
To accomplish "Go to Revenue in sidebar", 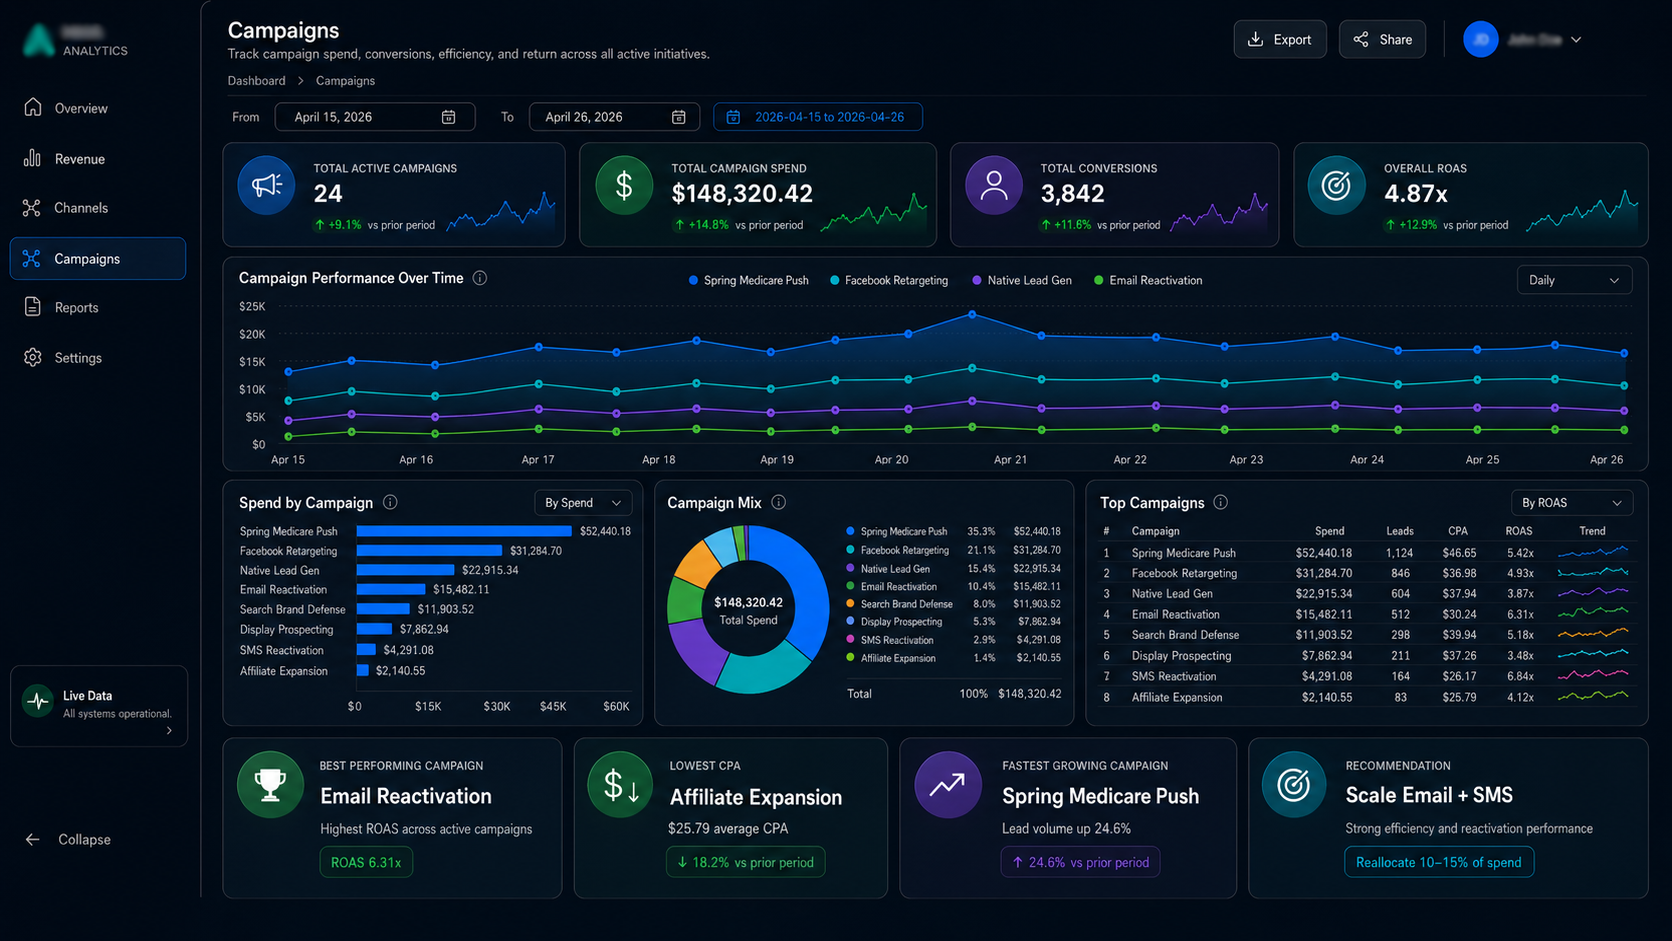I will [x=98, y=159].
